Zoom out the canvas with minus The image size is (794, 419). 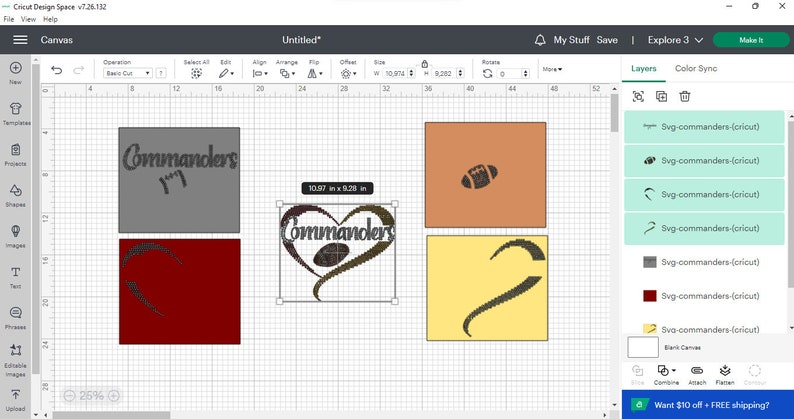pyautogui.click(x=69, y=396)
